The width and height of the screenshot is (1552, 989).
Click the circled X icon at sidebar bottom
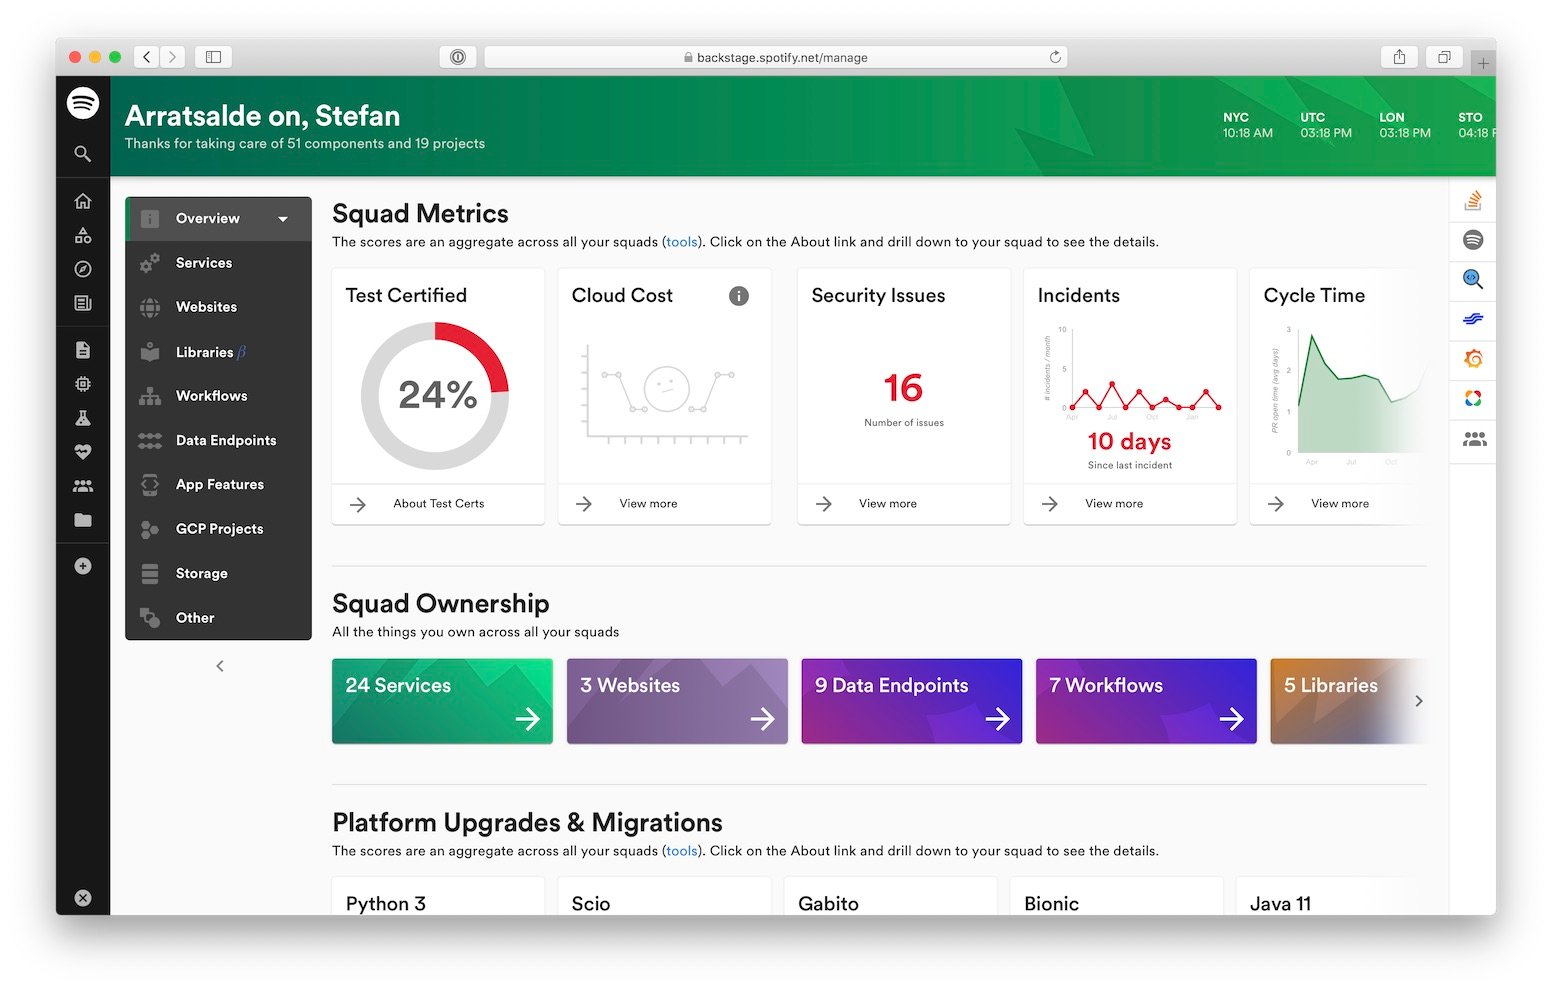pos(83,898)
